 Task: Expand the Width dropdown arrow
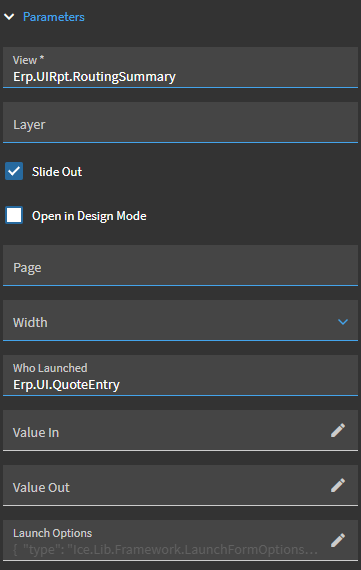click(x=343, y=322)
